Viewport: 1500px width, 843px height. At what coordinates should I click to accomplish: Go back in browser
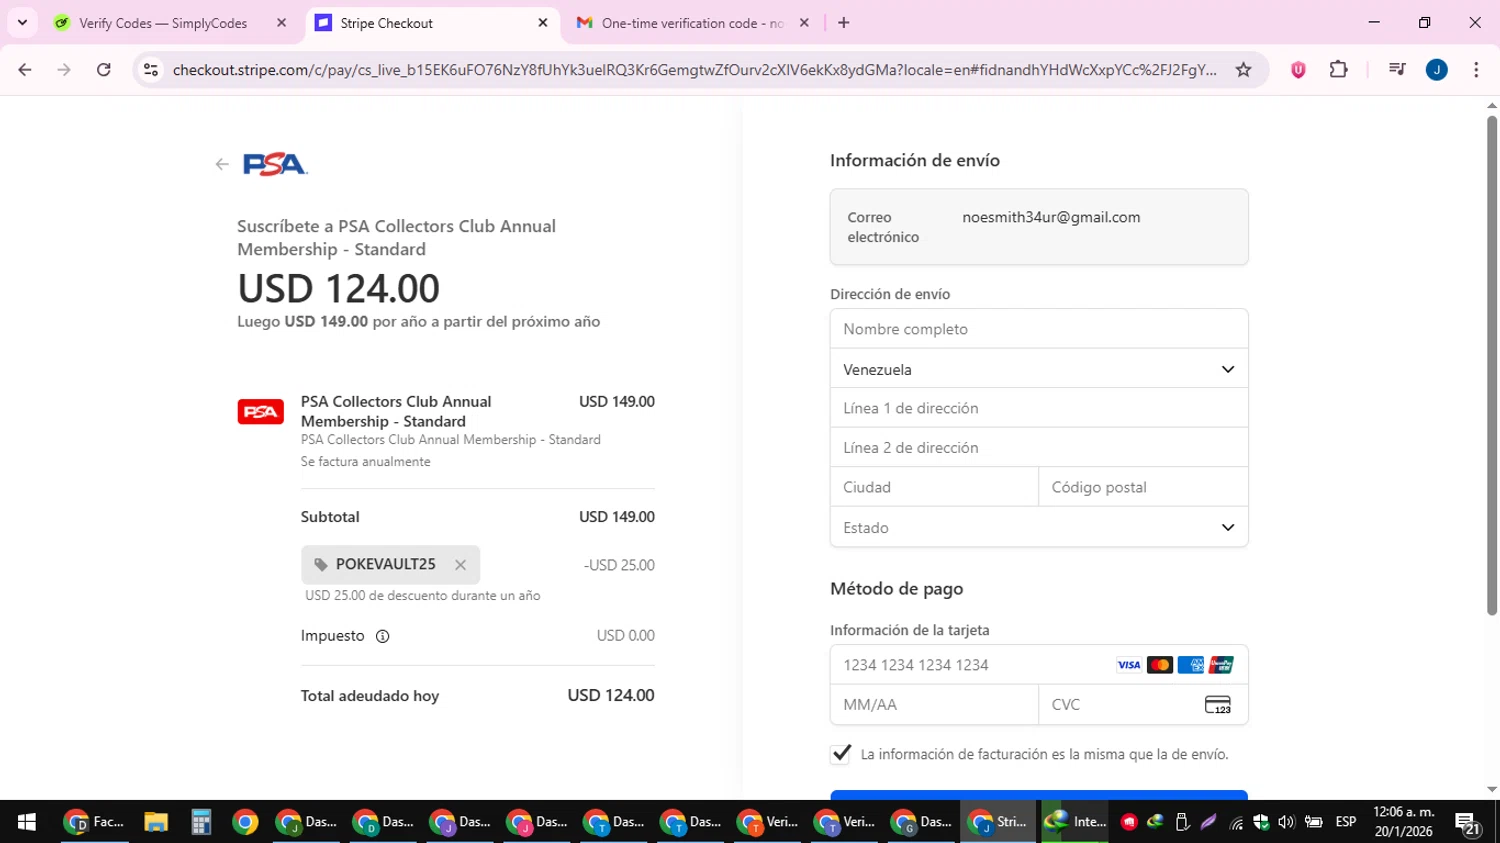pos(25,70)
